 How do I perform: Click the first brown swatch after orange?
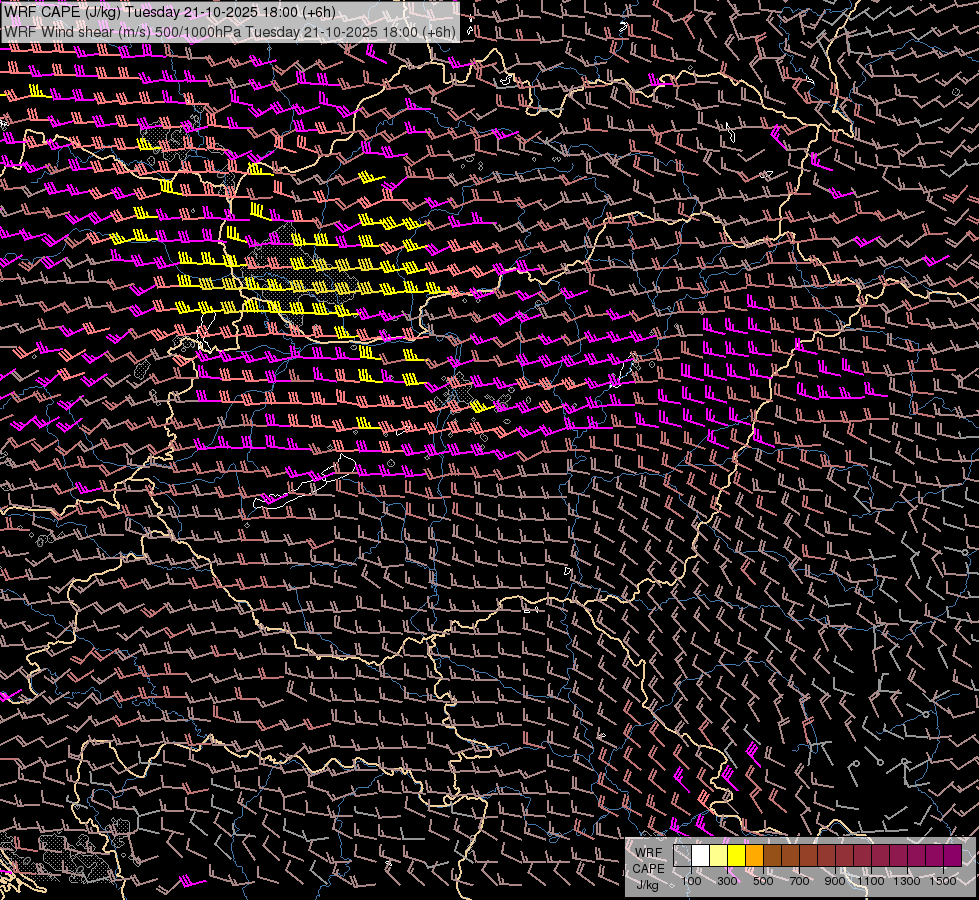772,856
